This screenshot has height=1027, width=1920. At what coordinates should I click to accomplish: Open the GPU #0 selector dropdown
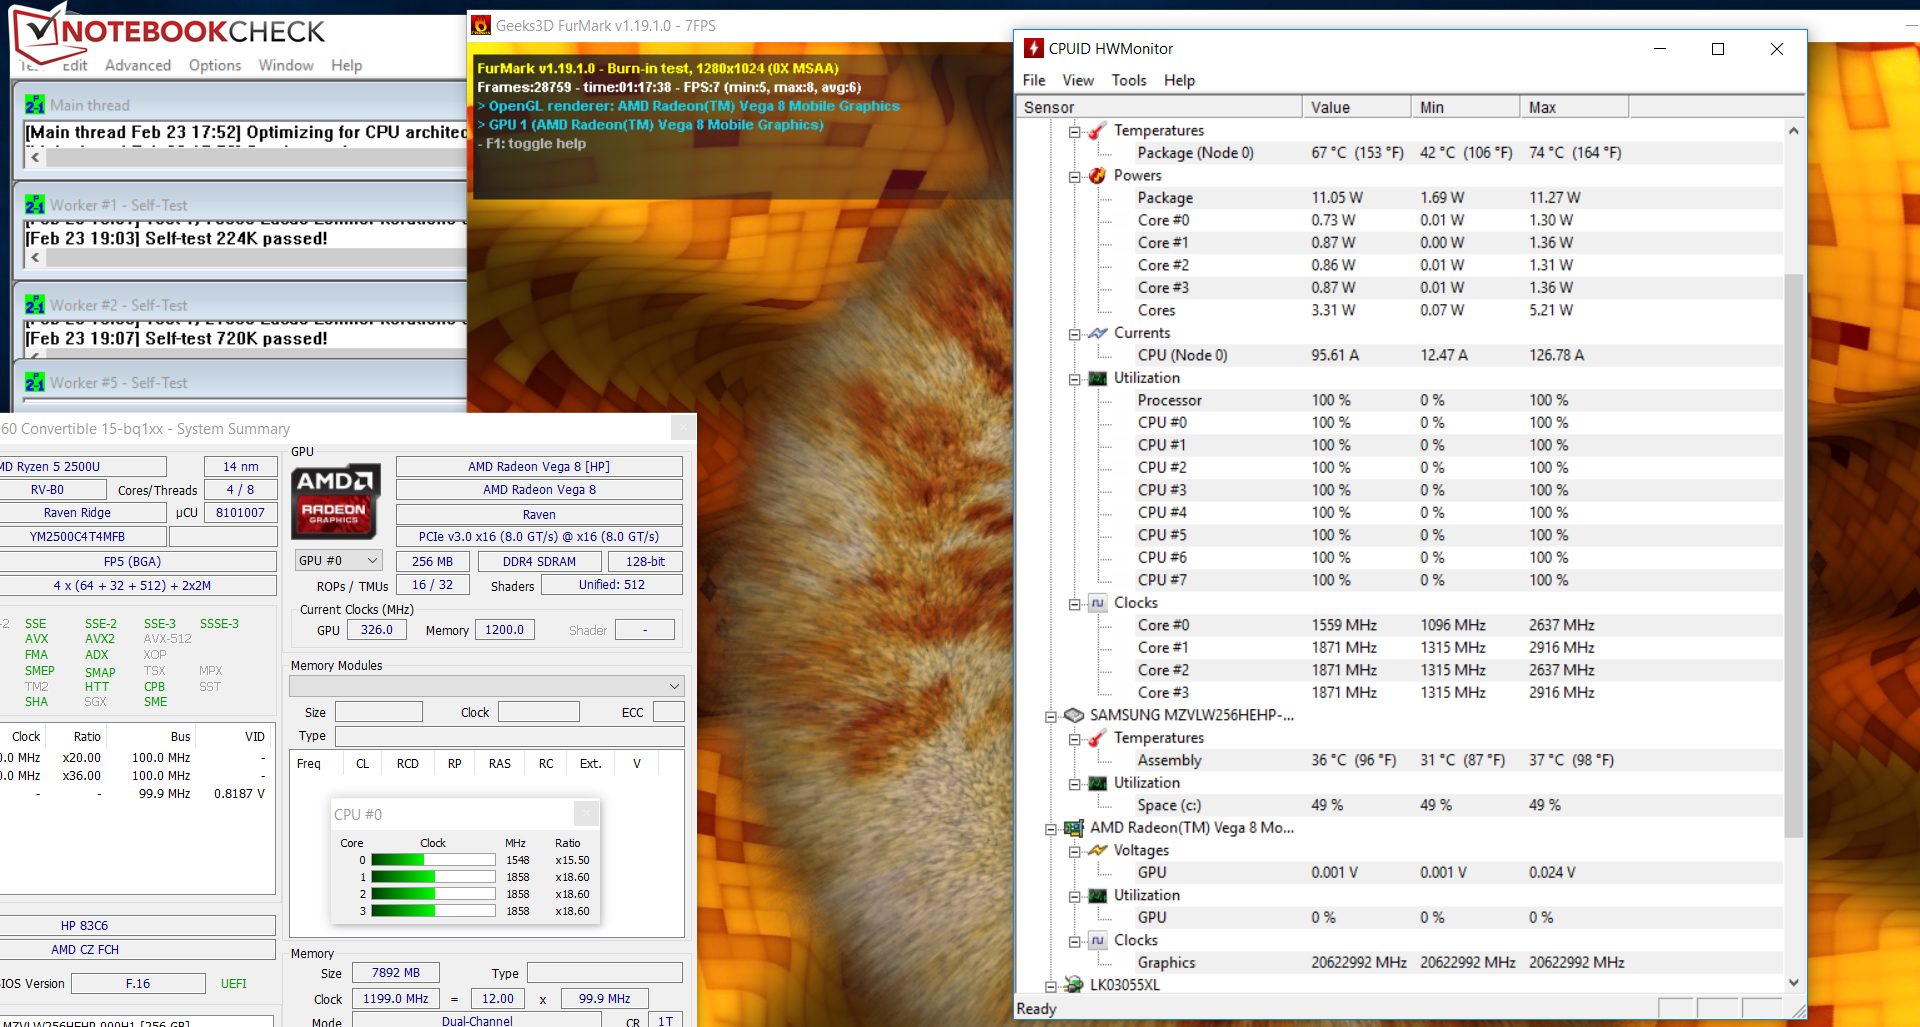[339, 561]
